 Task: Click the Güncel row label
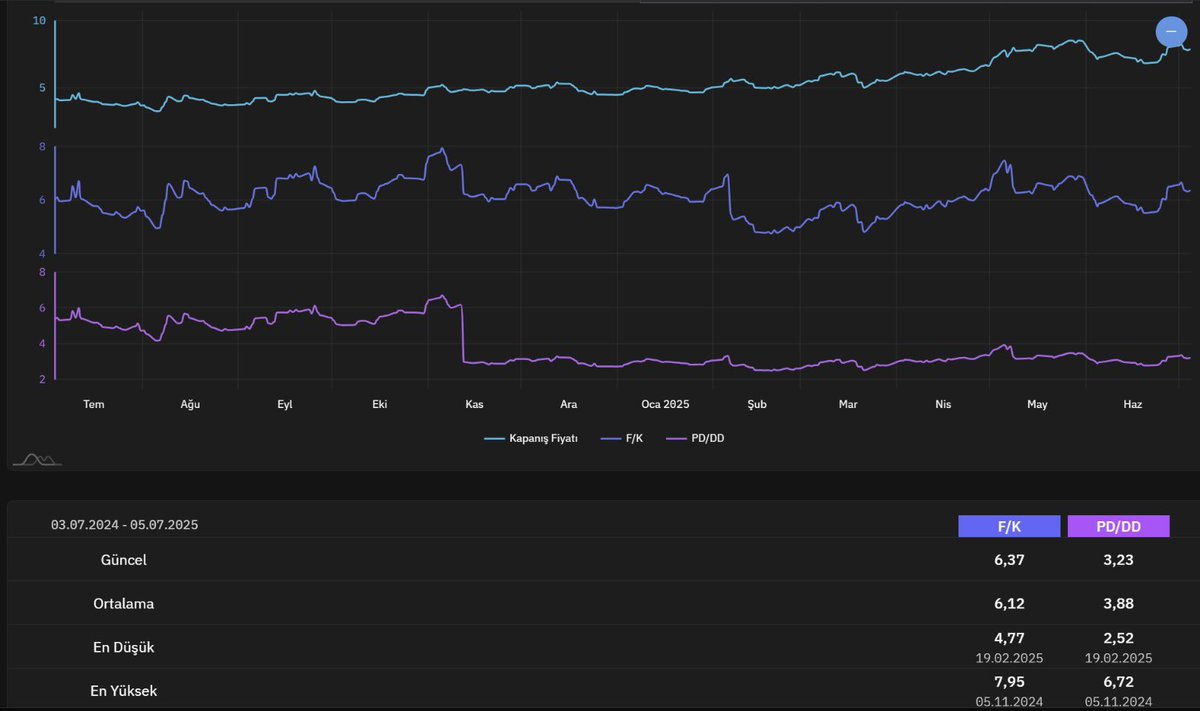(x=124, y=560)
